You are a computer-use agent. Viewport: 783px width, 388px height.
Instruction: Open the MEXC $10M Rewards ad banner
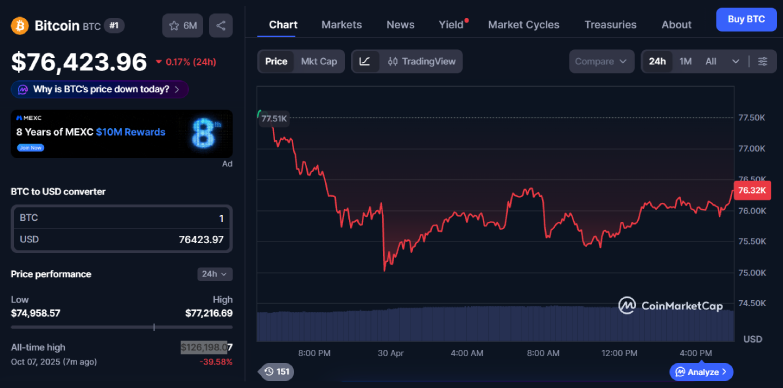point(121,134)
